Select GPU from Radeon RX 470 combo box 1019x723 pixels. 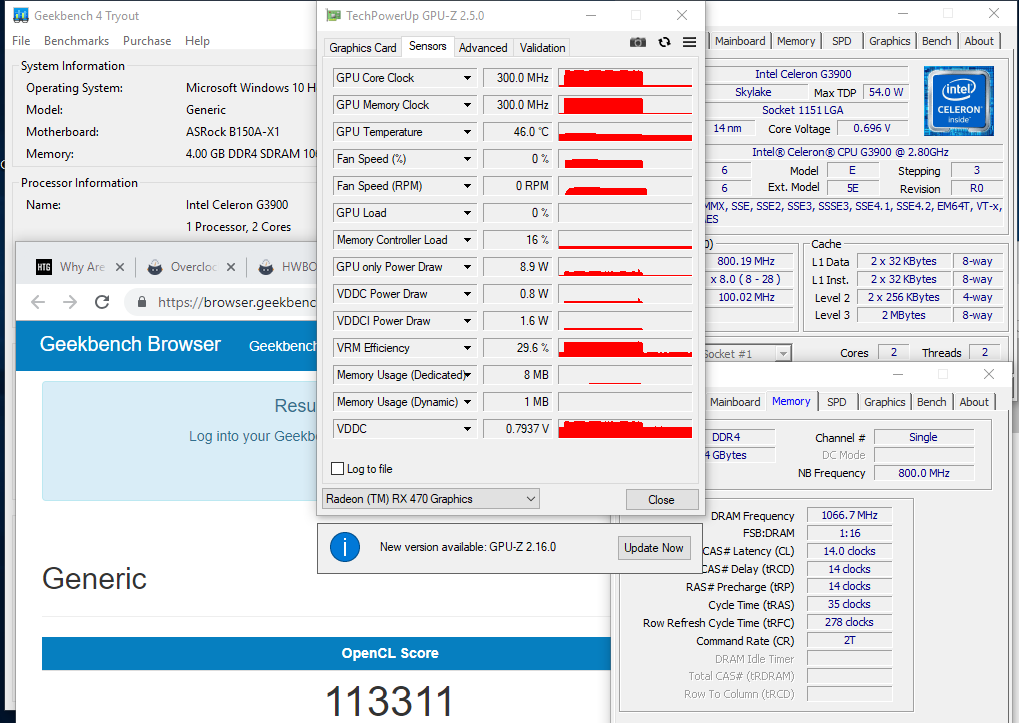coord(431,499)
